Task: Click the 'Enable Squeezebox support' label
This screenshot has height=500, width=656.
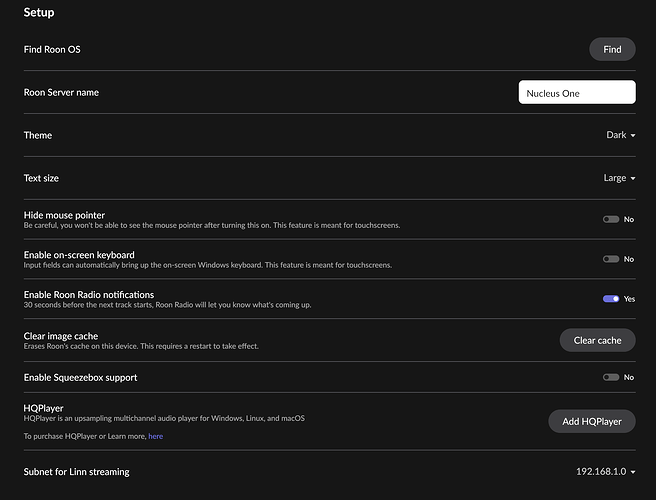Action: (x=80, y=377)
